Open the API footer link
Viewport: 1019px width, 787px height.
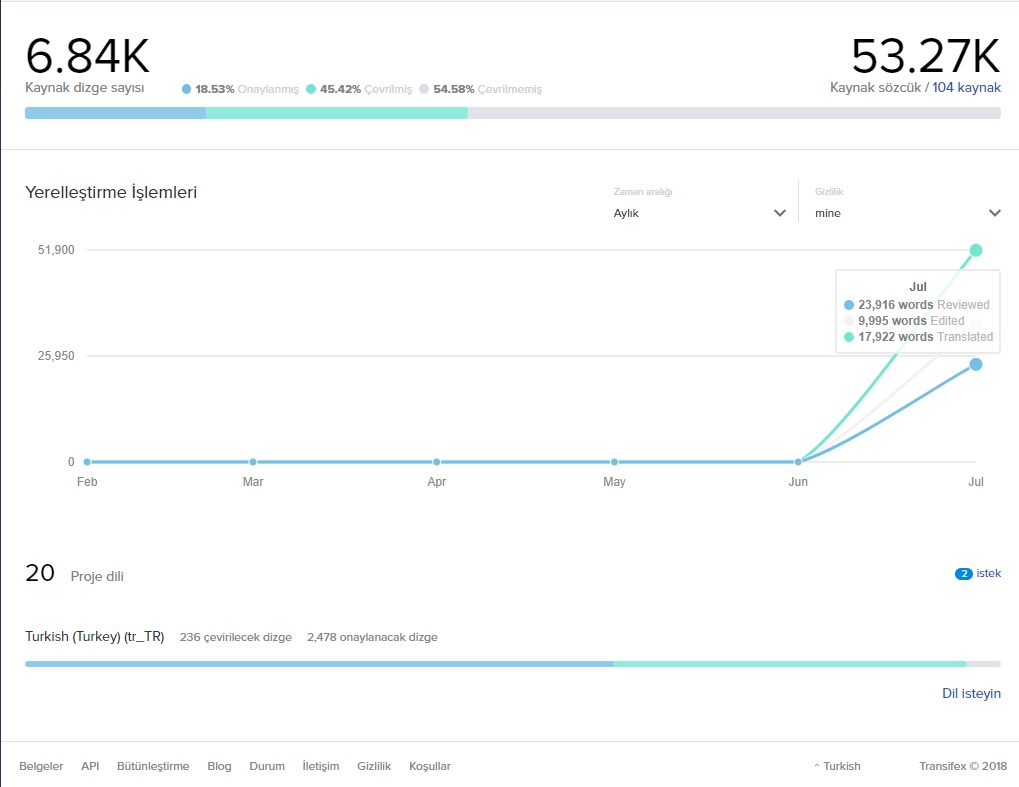[x=90, y=766]
